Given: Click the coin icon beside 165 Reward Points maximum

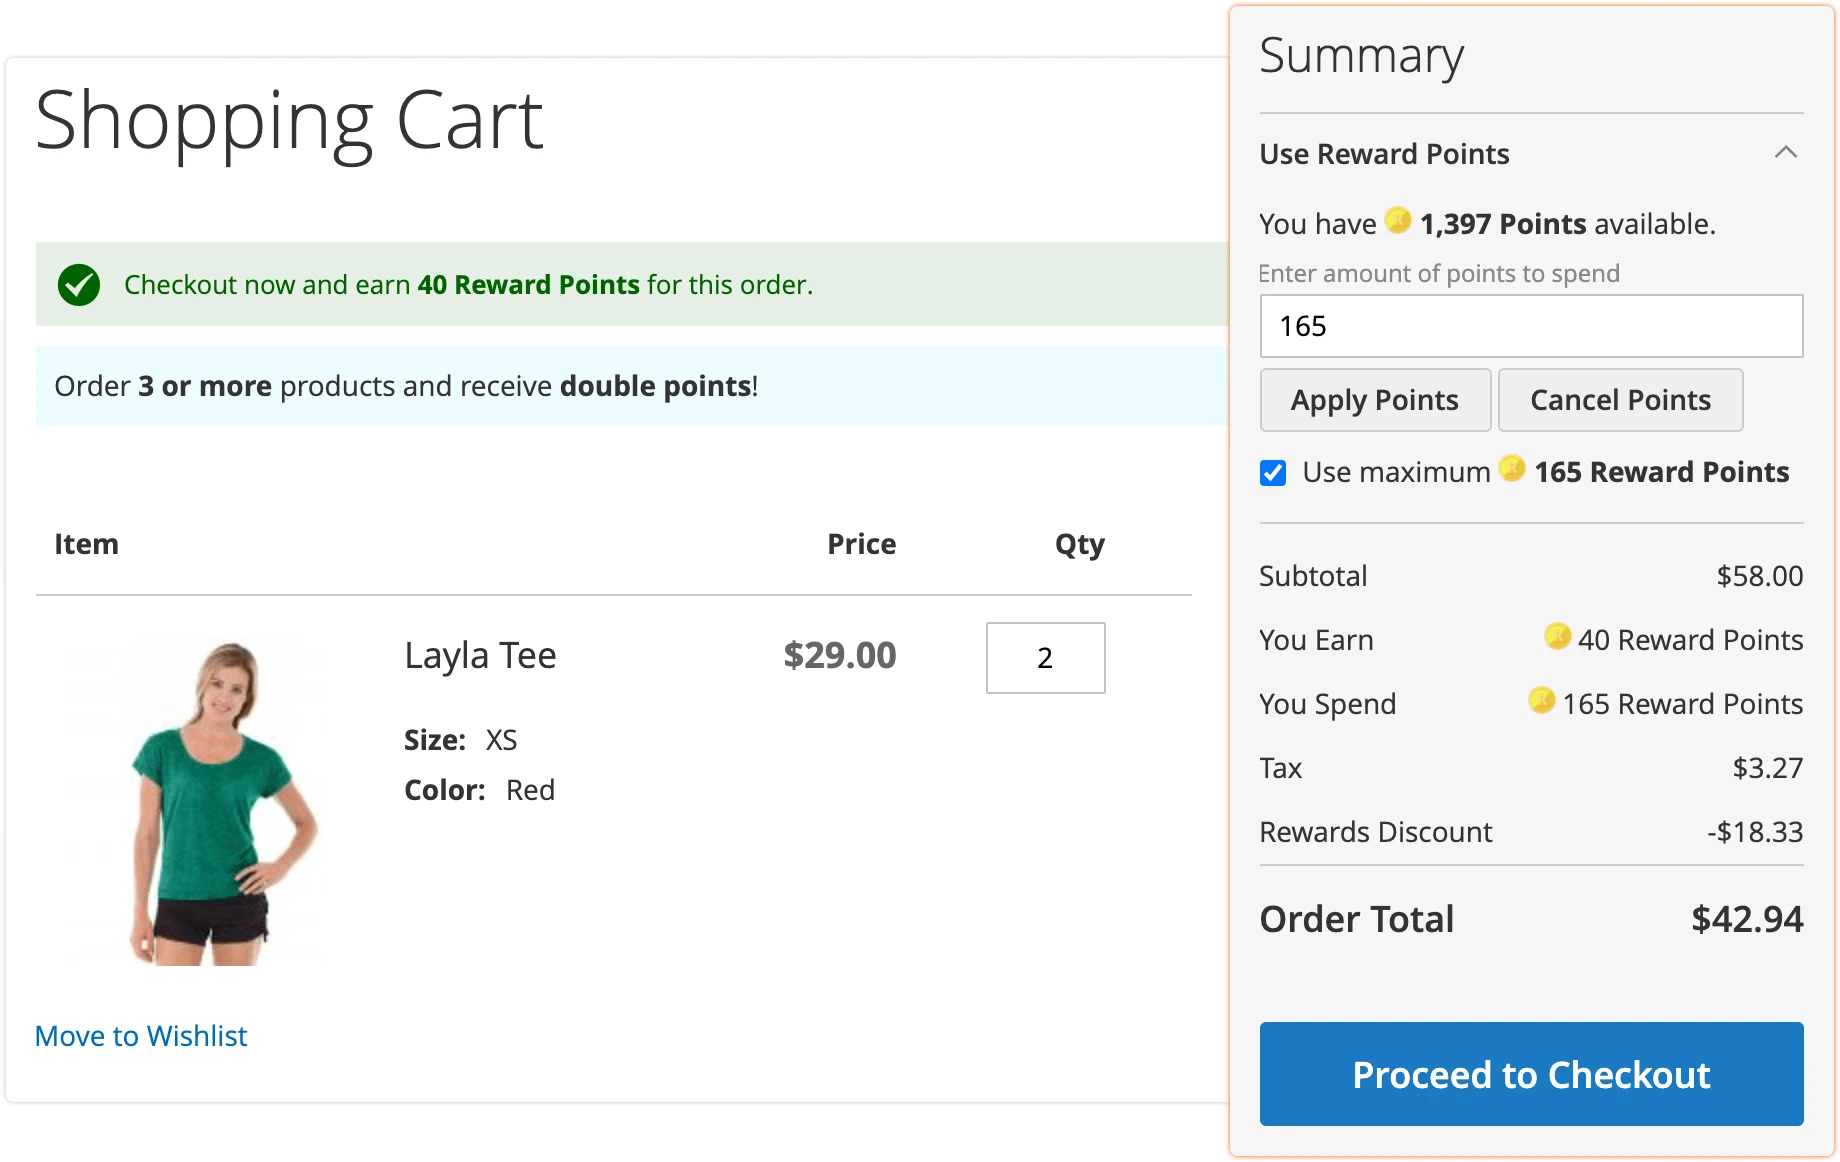Looking at the screenshot, I should tap(1512, 471).
